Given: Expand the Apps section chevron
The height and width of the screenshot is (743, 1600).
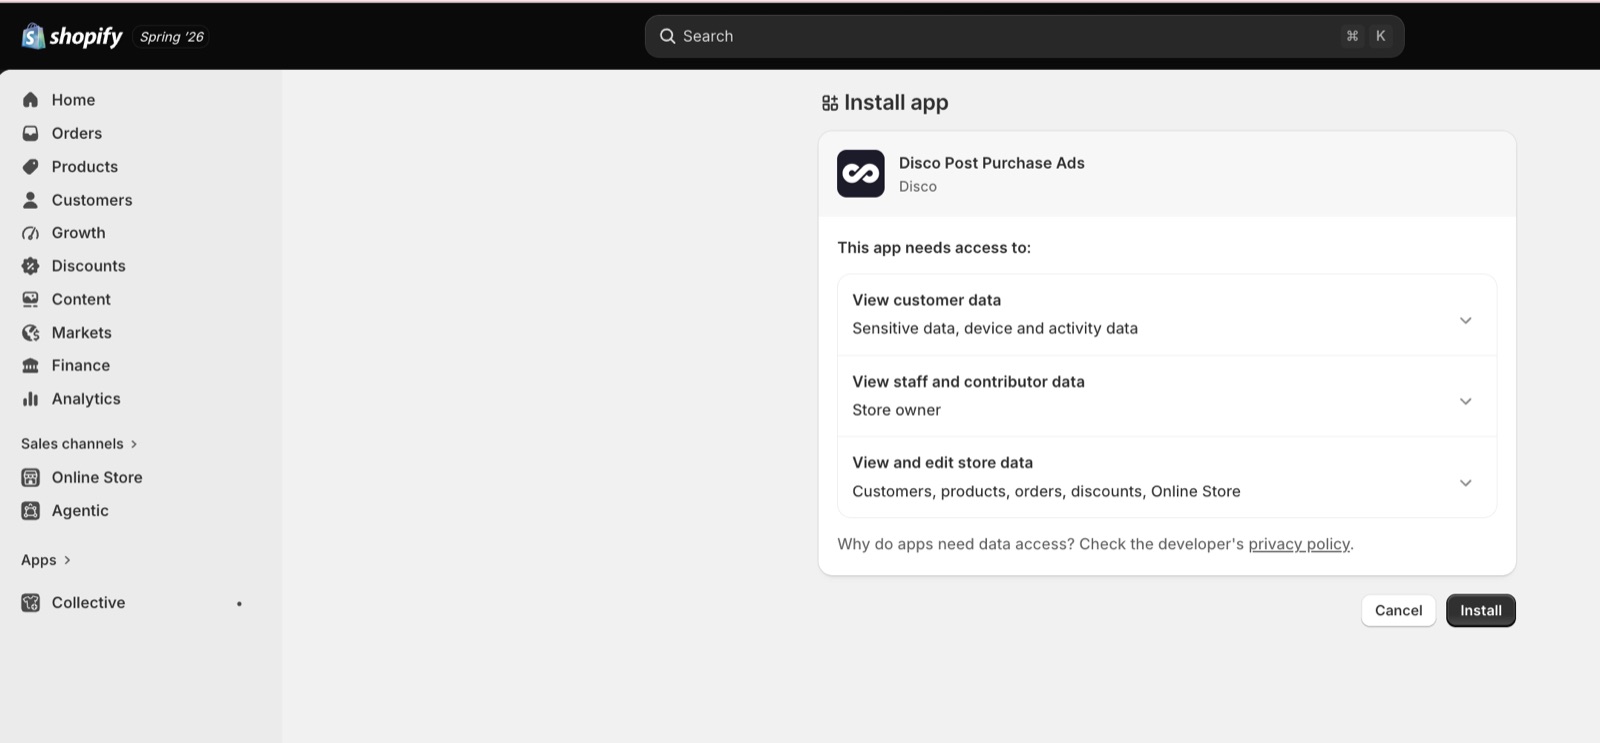Looking at the screenshot, I should click(x=67, y=560).
